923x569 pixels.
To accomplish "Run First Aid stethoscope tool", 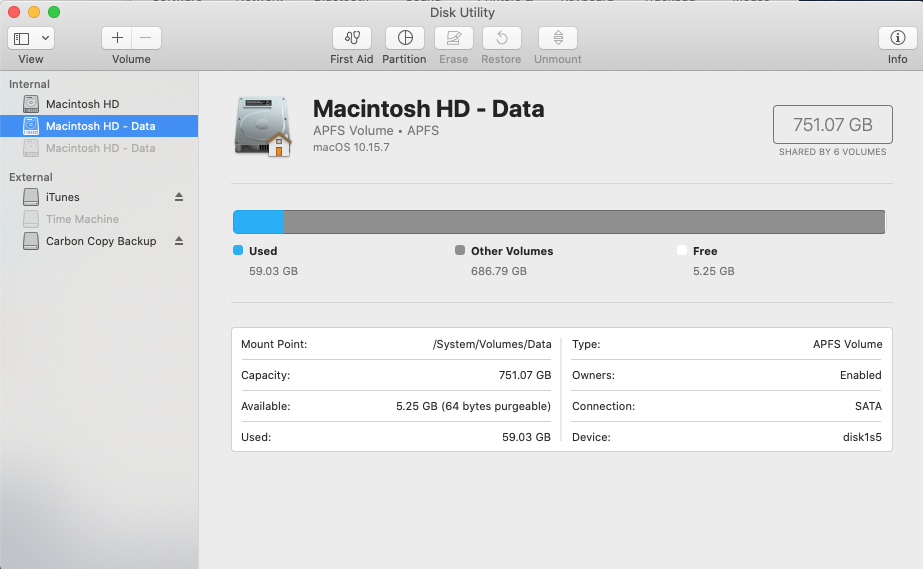I will (352, 38).
